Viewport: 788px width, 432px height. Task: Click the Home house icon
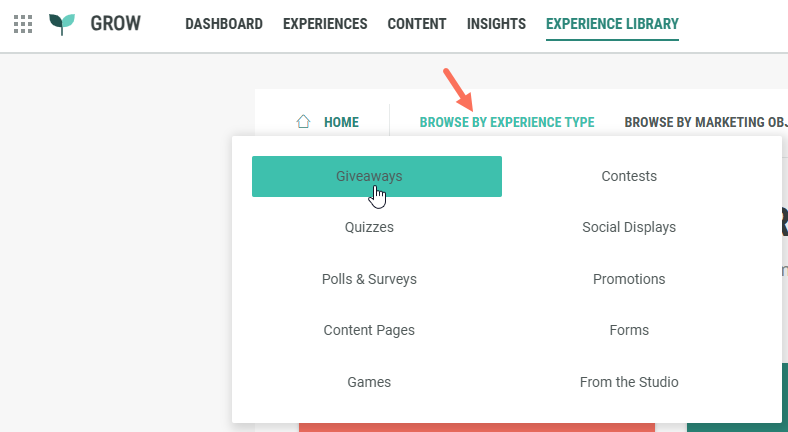pyautogui.click(x=303, y=122)
